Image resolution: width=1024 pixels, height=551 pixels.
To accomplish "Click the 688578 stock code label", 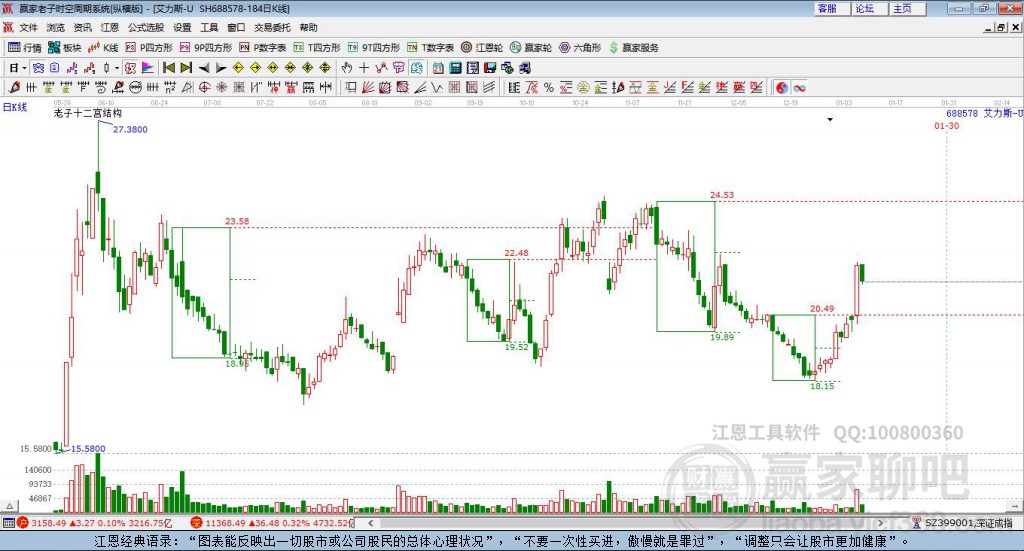I will tap(962, 114).
